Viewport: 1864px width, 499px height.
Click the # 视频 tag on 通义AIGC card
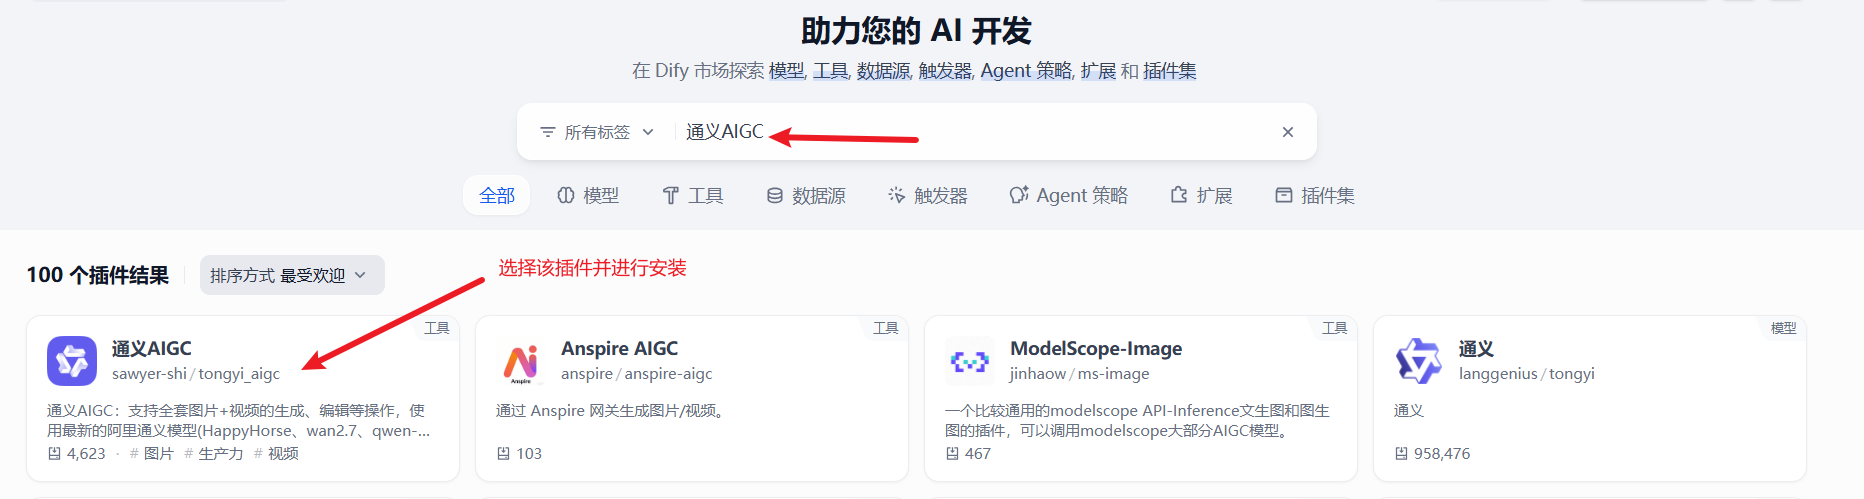276,454
